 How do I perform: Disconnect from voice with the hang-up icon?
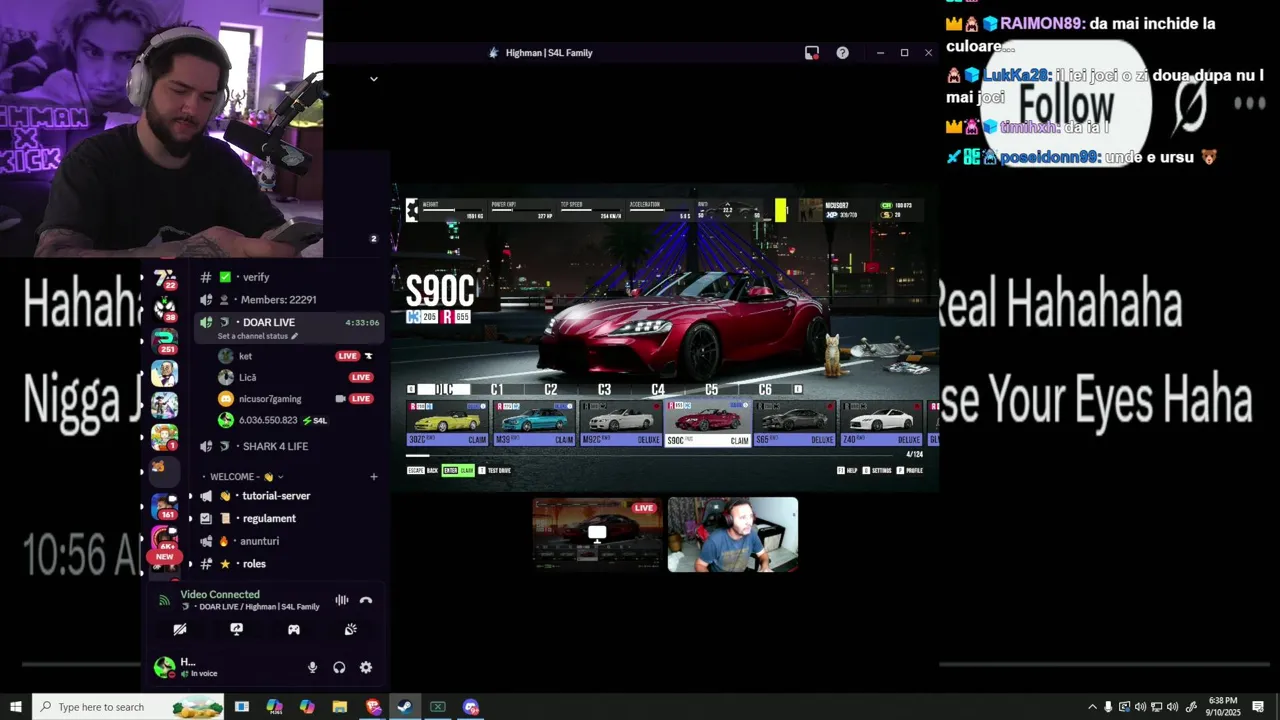tap(366, 600)
